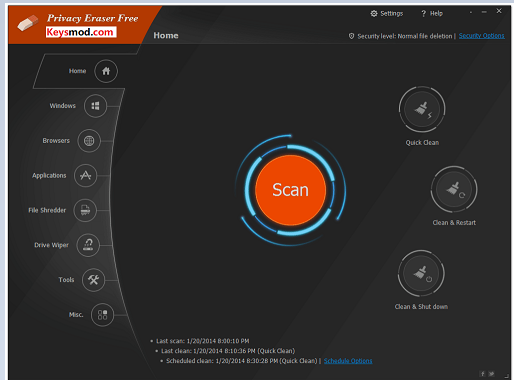This screenshot has width=514, height=380.
Task: Select the Applications label in sidebar
Action: coord(49,175)
